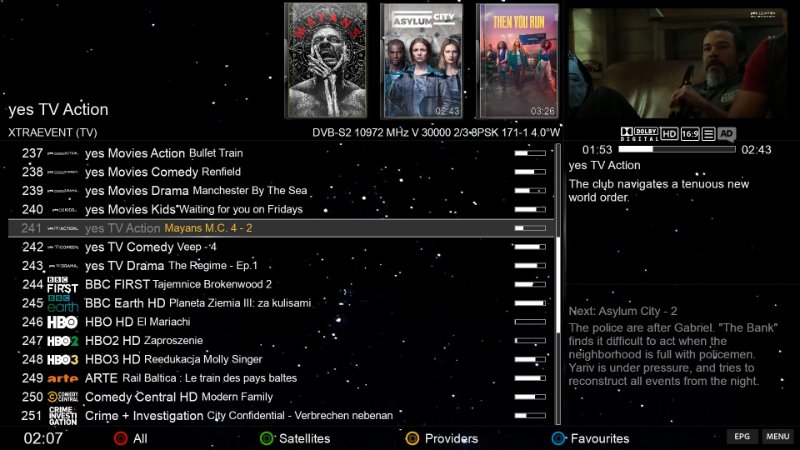Show All channels list
800x450 pixels.
(140, 438)
